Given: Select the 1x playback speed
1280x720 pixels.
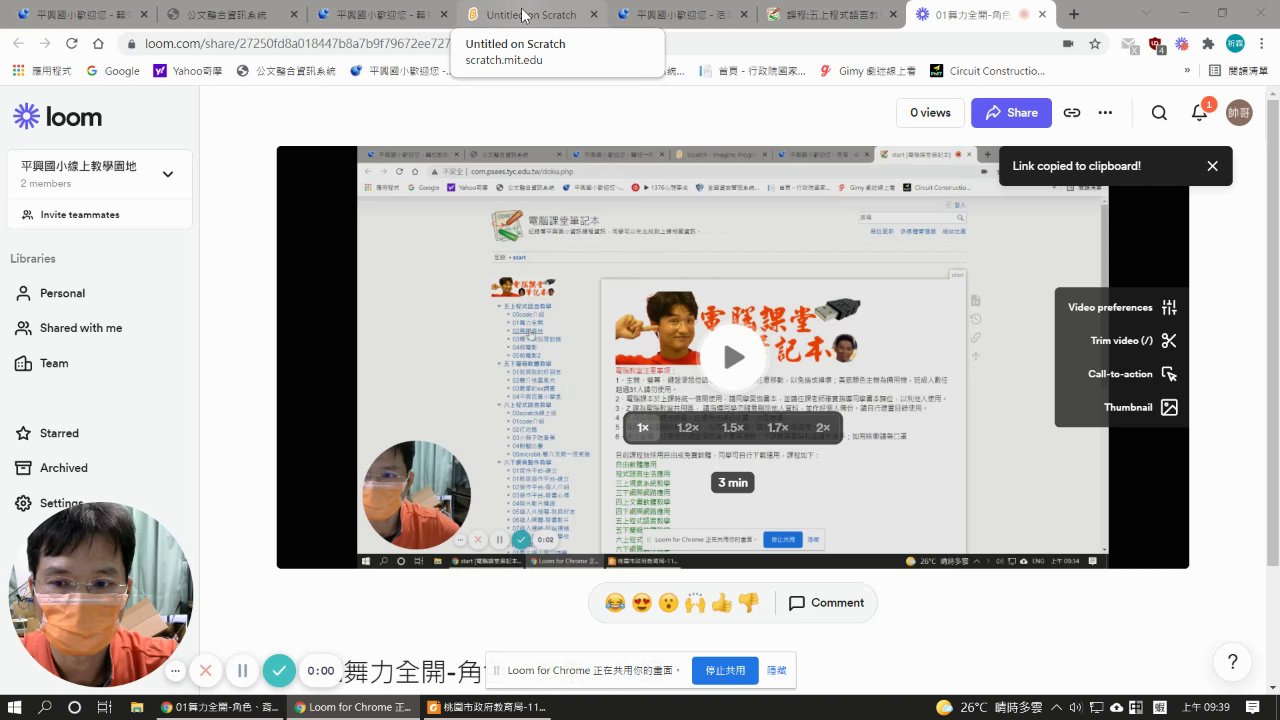Looking at the screenshot, I should (643, 428).
